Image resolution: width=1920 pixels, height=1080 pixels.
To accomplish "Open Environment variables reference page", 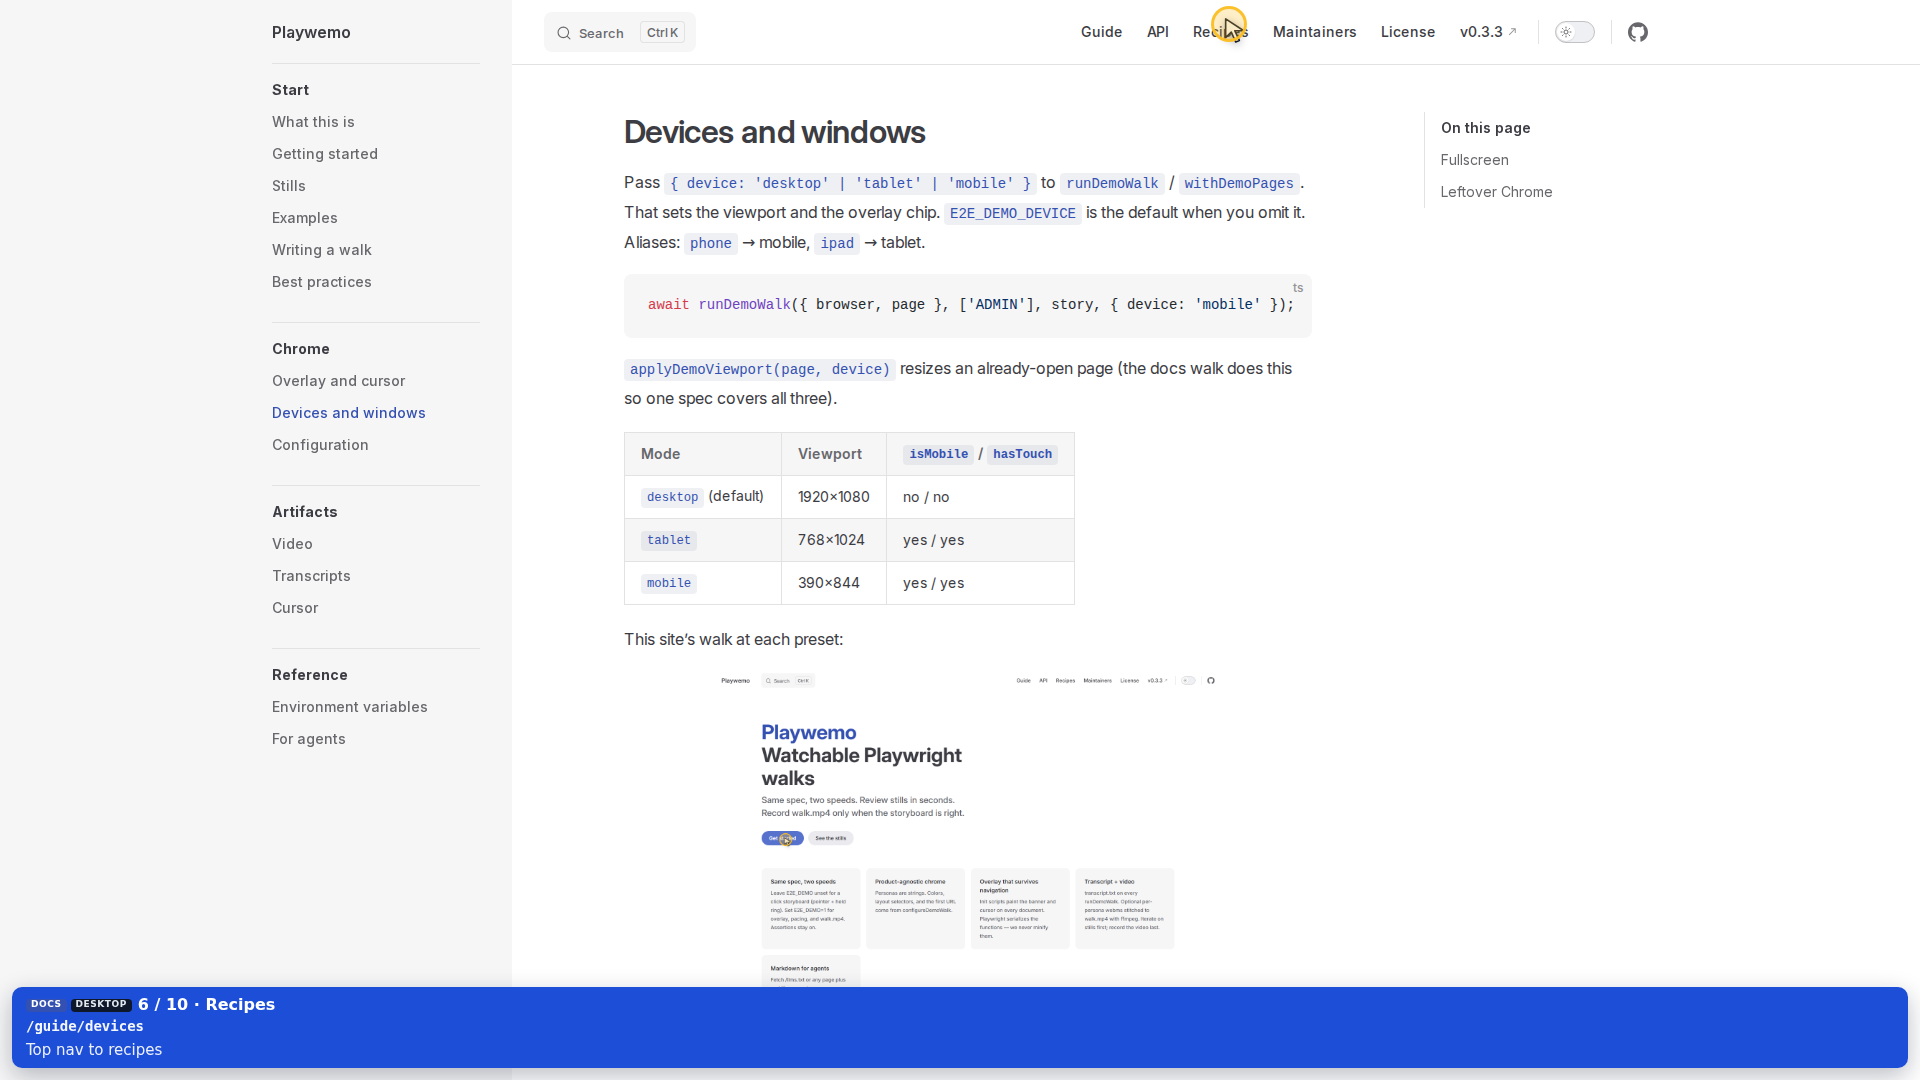I will (350, 707).
